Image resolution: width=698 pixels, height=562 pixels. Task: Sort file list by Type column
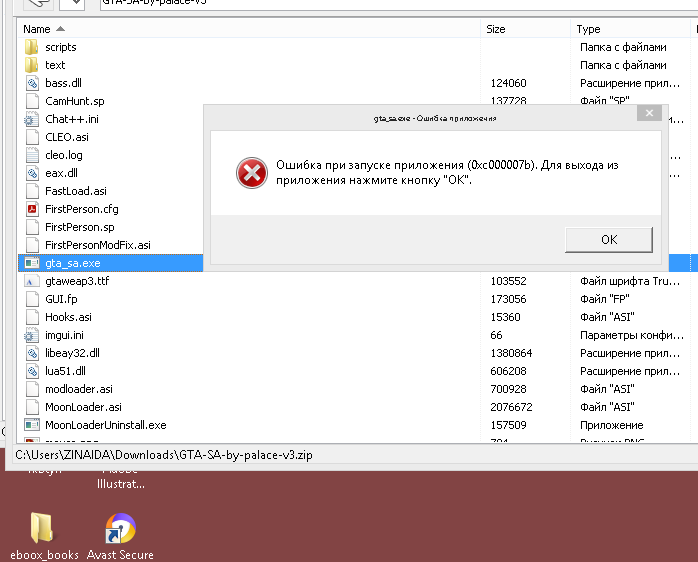[588, 29]
